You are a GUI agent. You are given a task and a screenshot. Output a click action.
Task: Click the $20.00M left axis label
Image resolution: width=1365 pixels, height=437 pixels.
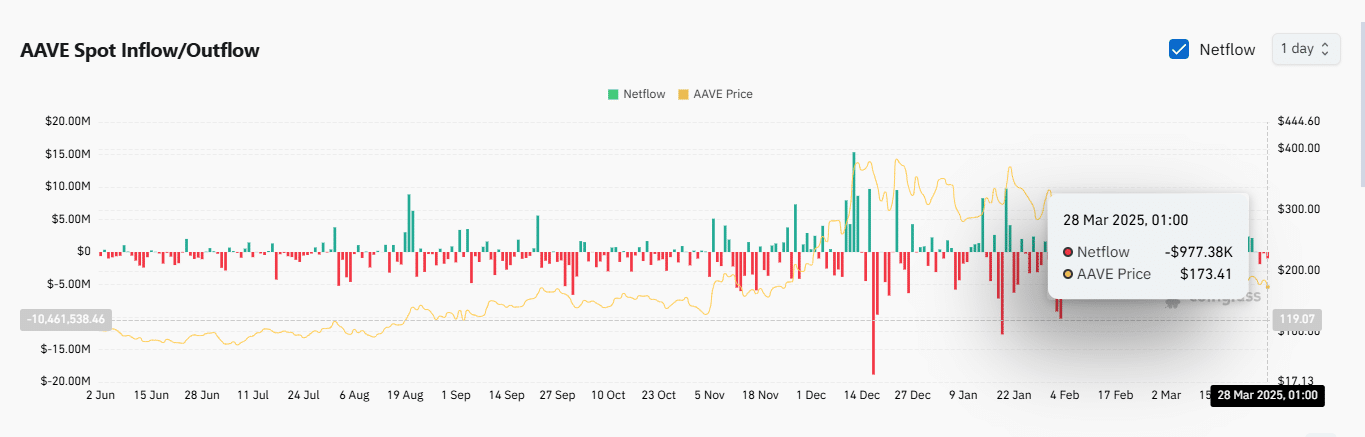tap(68, 121)
